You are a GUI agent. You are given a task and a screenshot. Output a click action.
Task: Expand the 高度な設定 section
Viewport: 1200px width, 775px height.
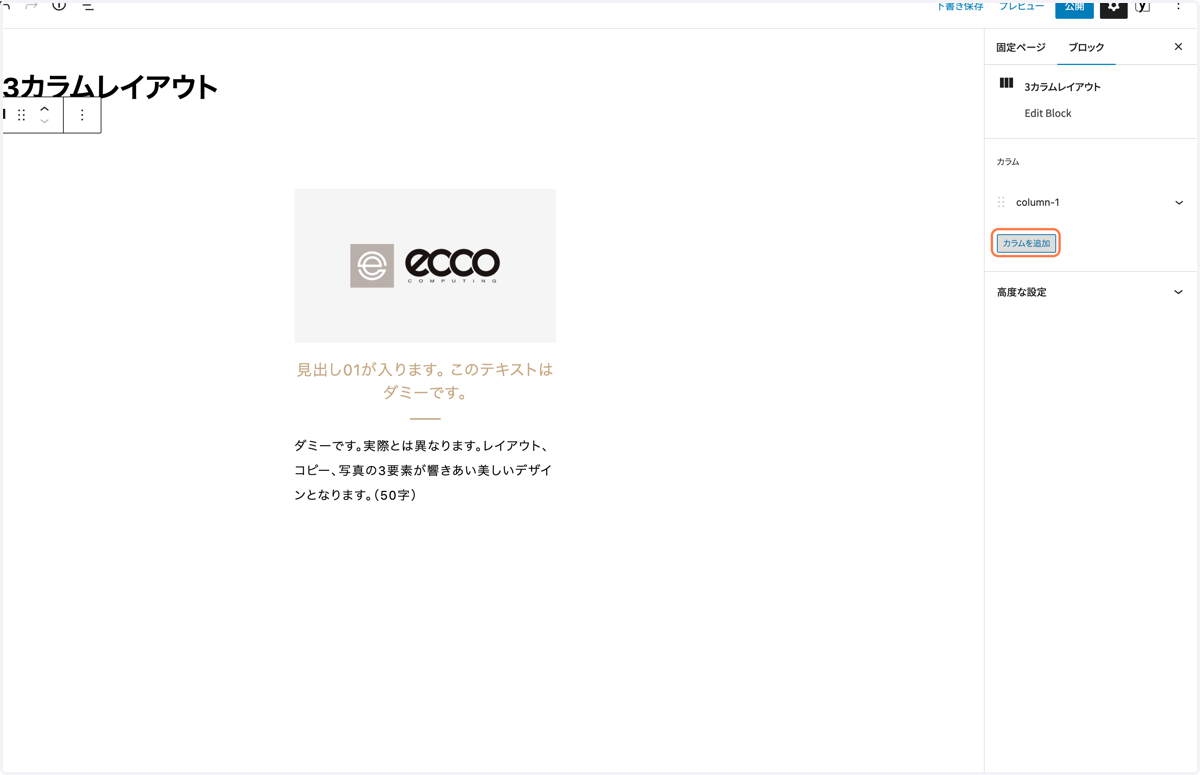[x=1090, y=292]
